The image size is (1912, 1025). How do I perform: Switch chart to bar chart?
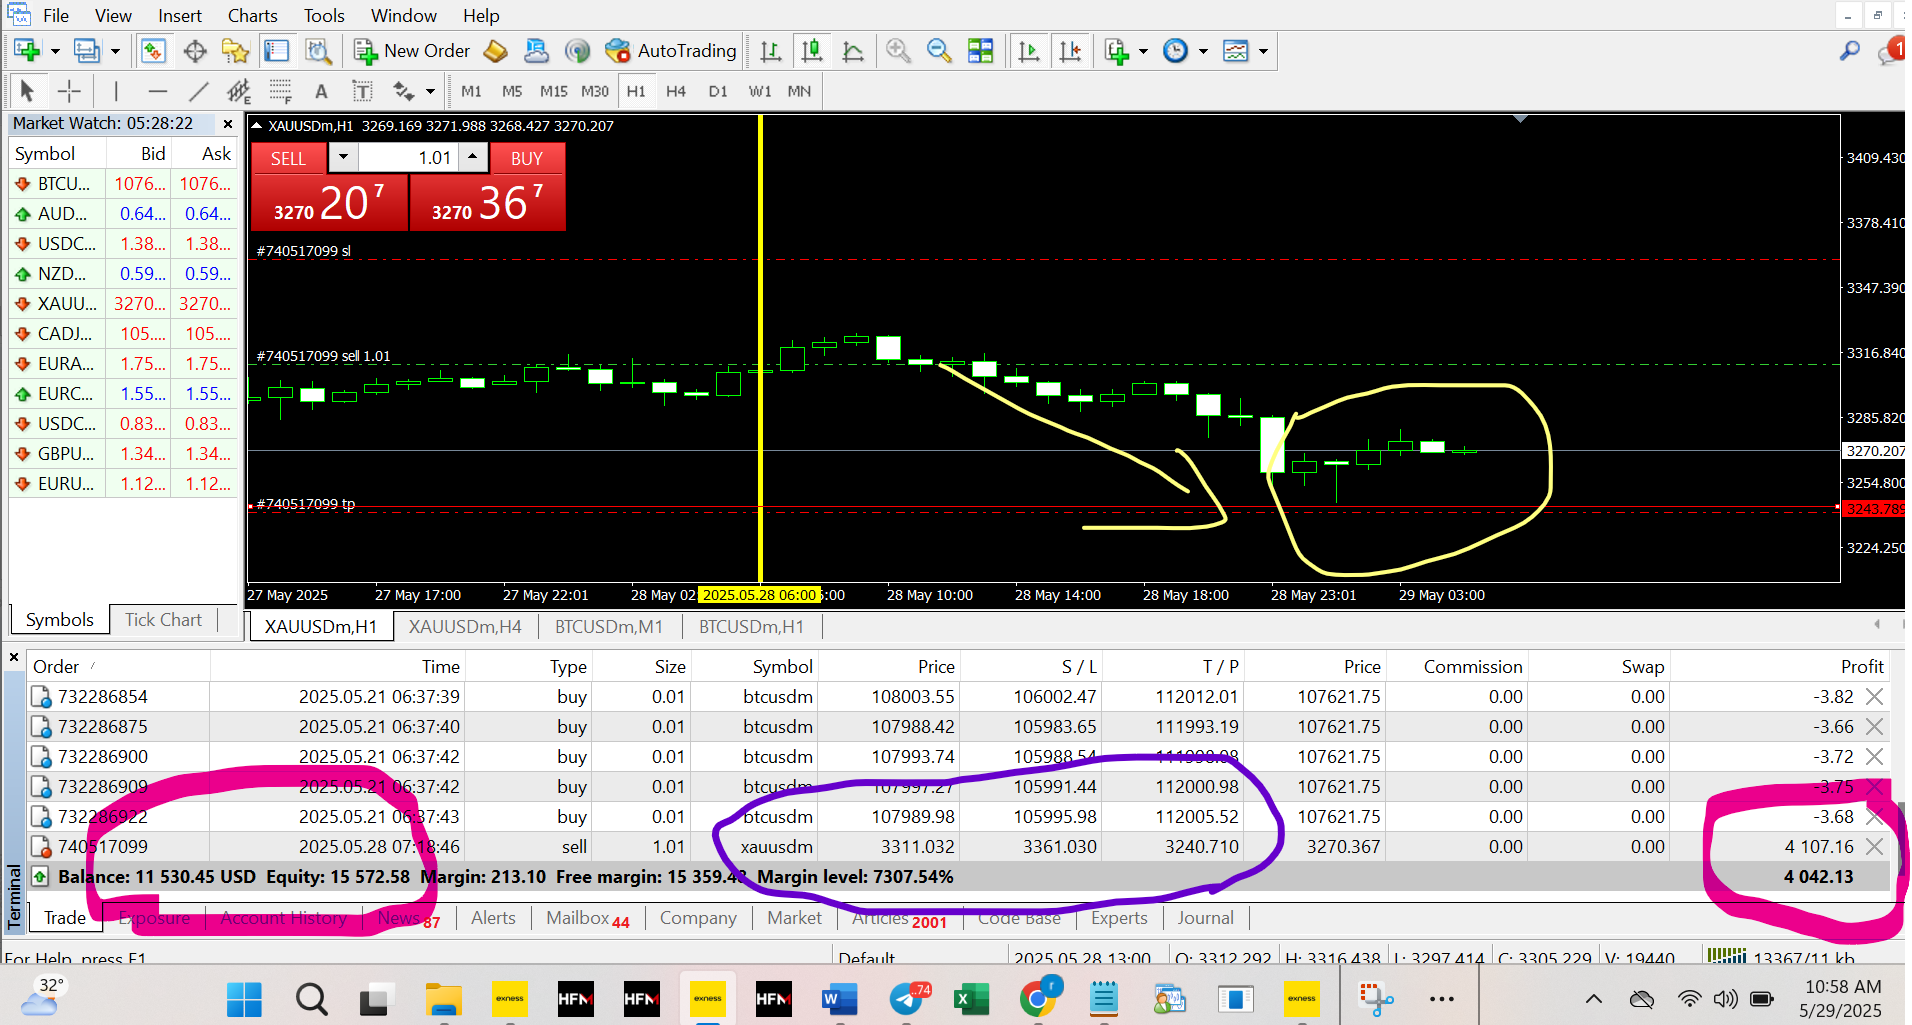(770, 50)
